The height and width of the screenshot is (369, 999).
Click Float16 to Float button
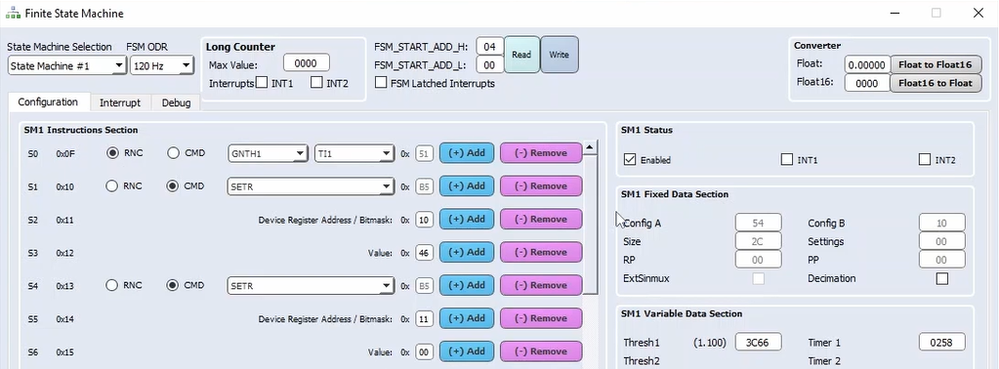[x=935, y=83]
